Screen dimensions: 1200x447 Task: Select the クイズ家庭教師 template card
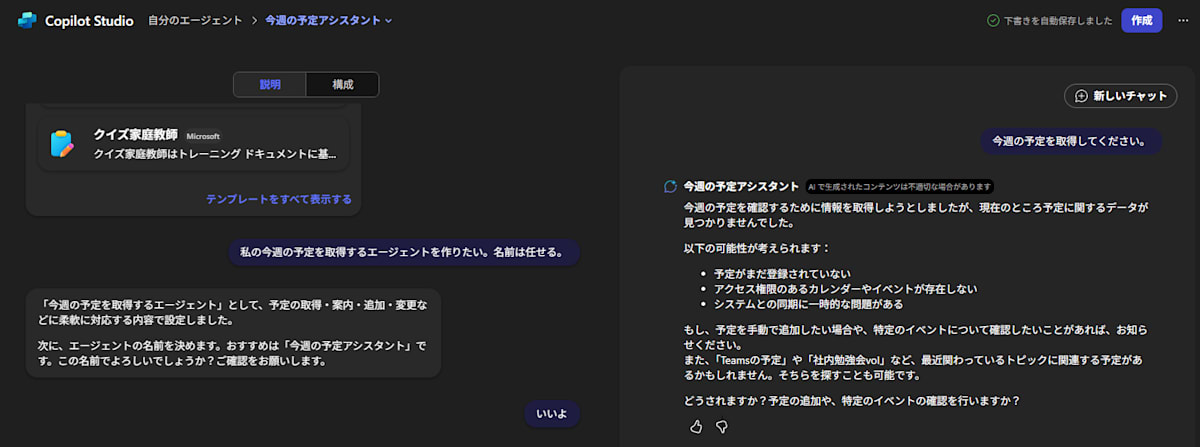pyautogui.click(x=194, y=144)
